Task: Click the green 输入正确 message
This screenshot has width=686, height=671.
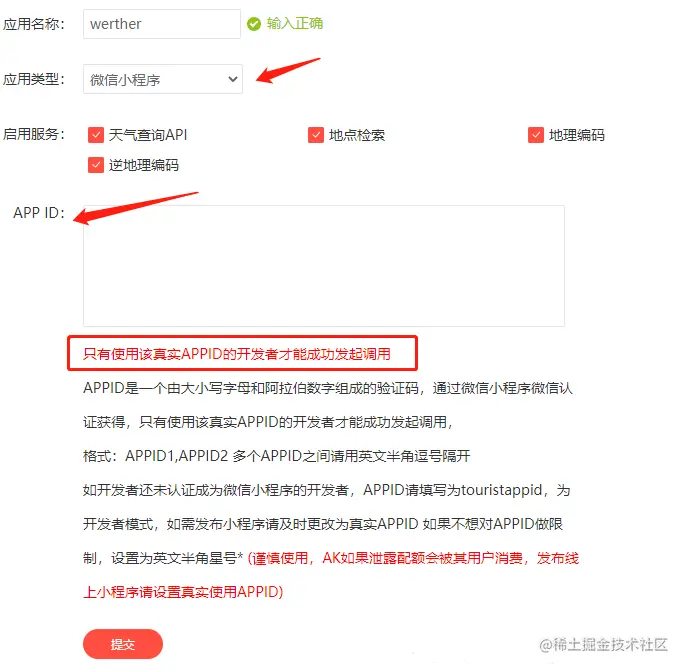Action: click(x=295, y=24)
